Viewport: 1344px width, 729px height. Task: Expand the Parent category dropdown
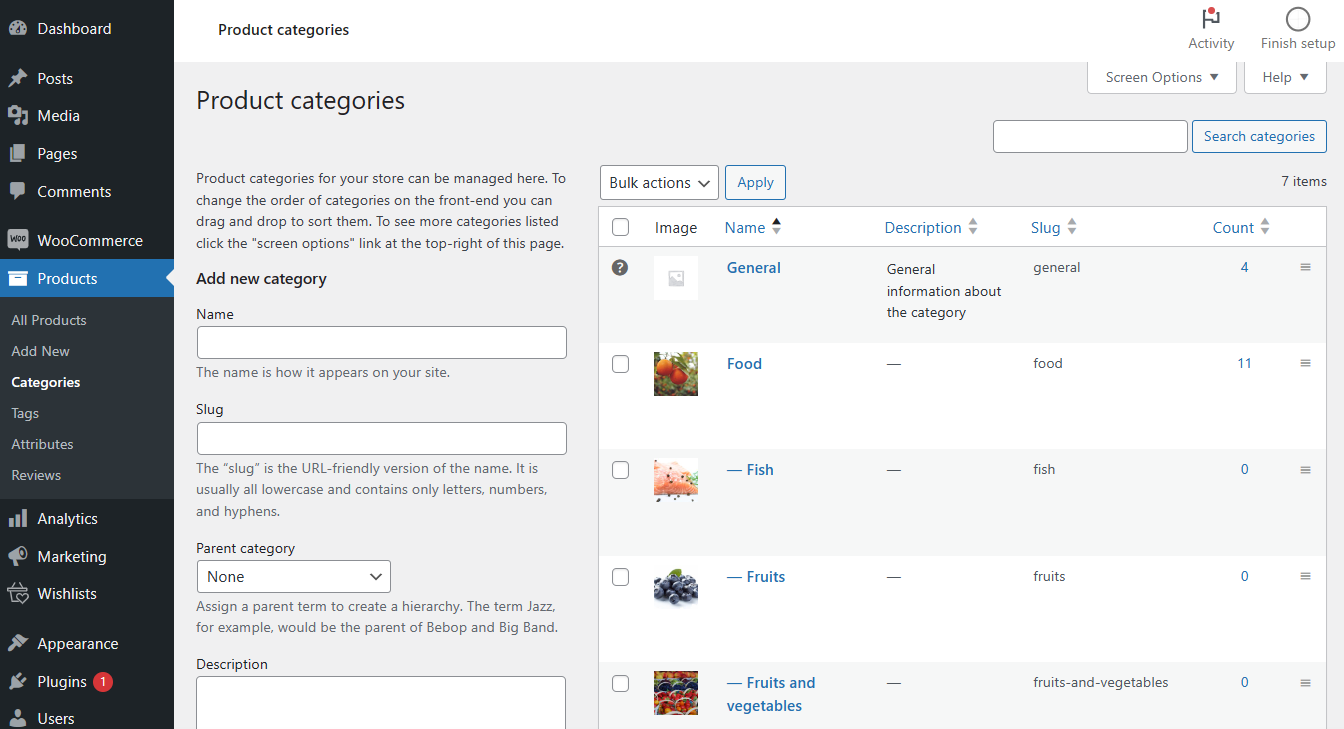pyautogui.click(x=294, y=577)
